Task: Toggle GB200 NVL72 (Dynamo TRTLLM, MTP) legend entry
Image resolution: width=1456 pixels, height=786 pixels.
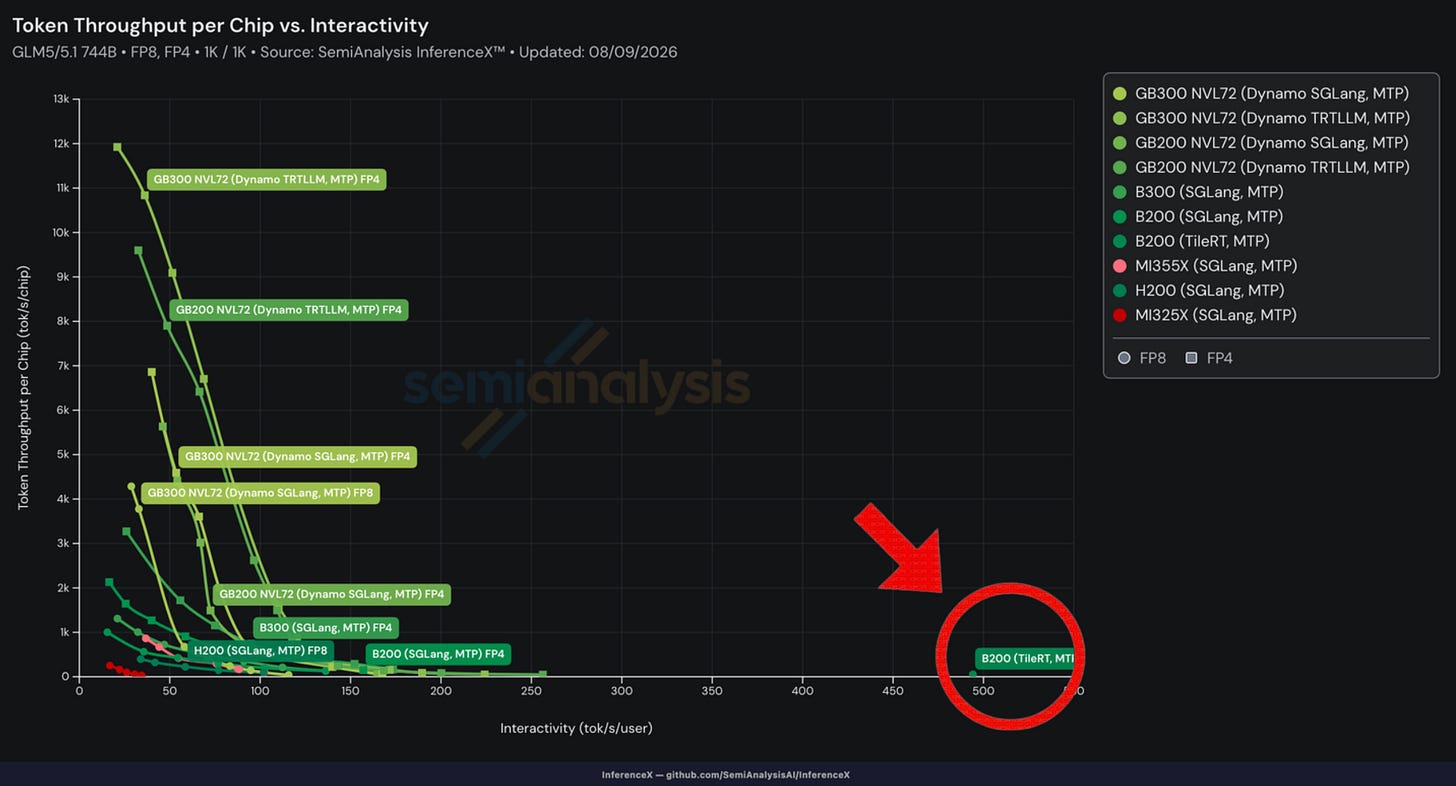Action: (1261, 167)
